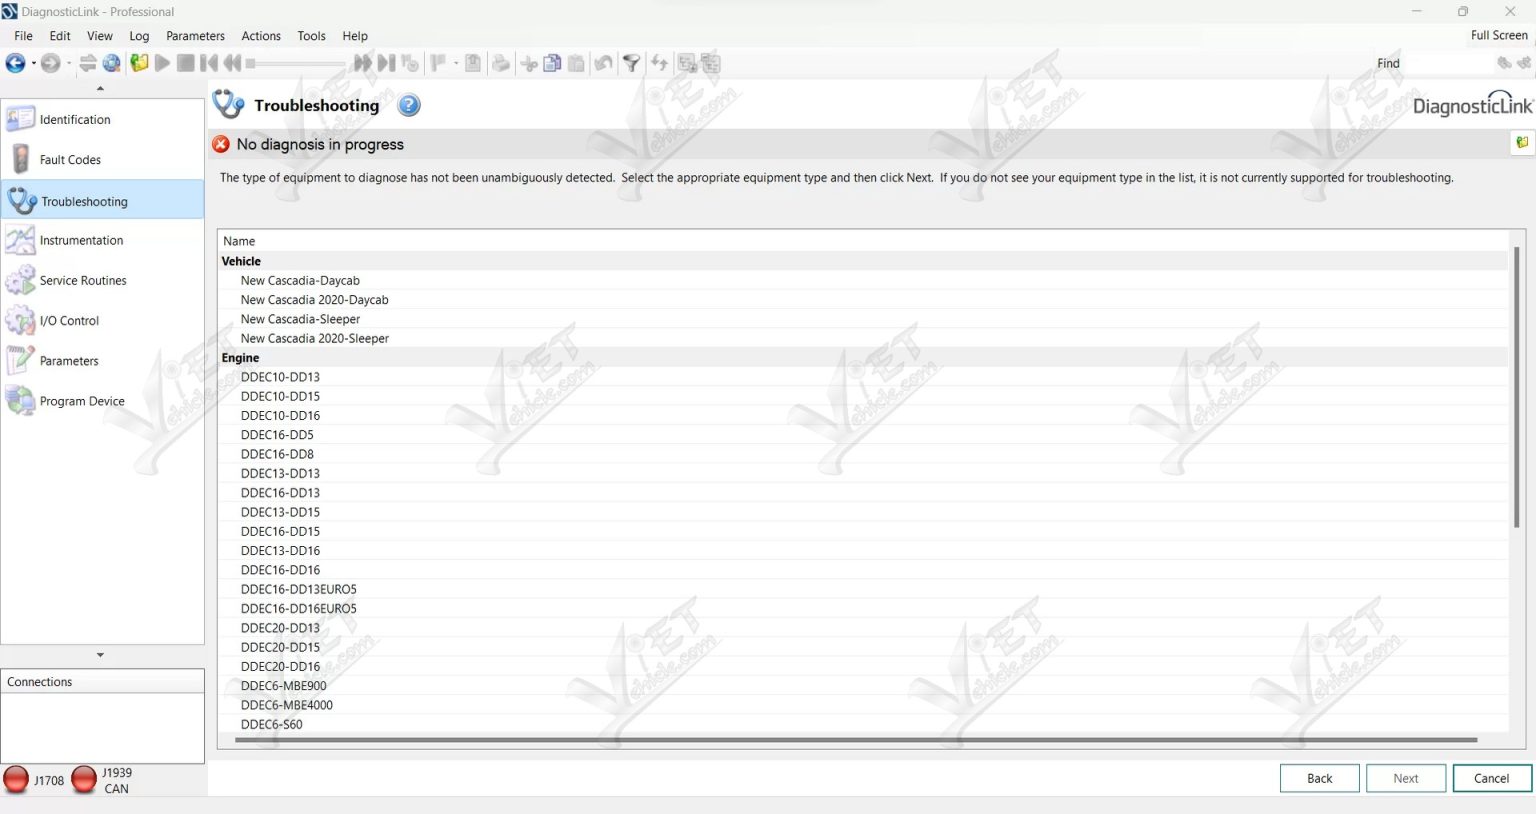The width and height of the screenshot is (1536, 814).
Task: Click the Next button
Action: pyautogui.click(x=1405, y=778)
